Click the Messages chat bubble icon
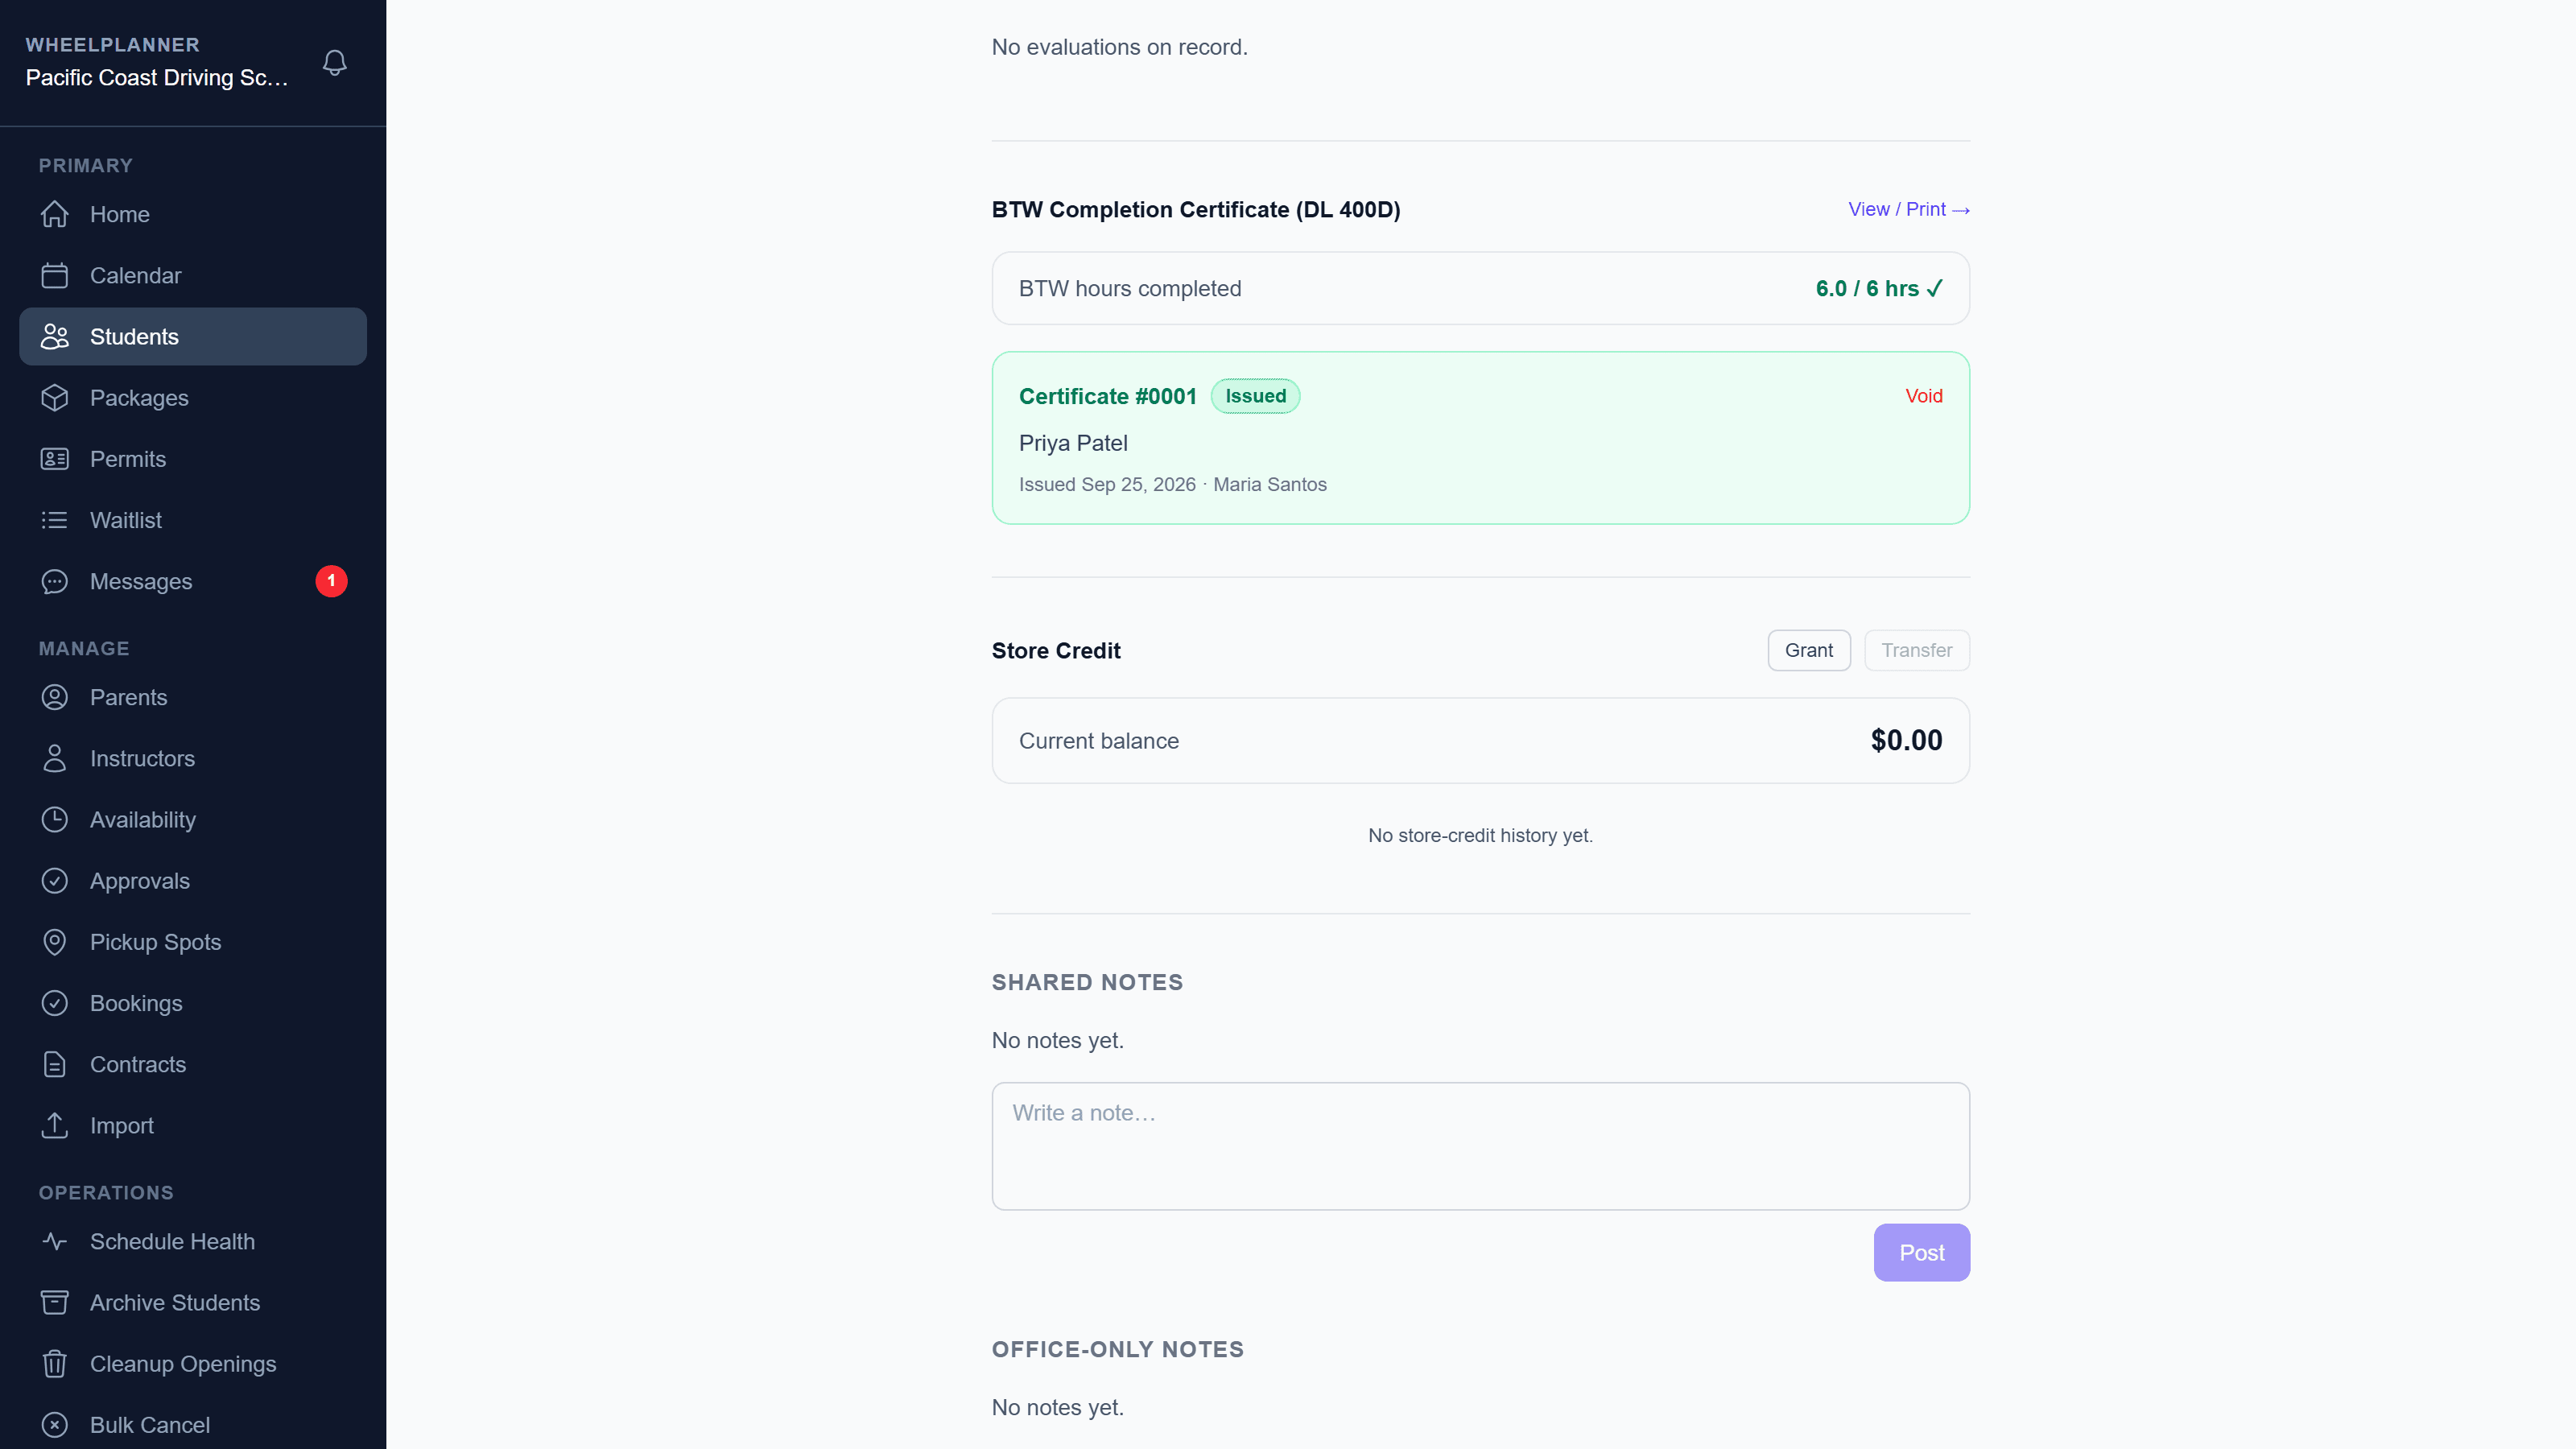2576x1449 pixels. pos(55,581)
